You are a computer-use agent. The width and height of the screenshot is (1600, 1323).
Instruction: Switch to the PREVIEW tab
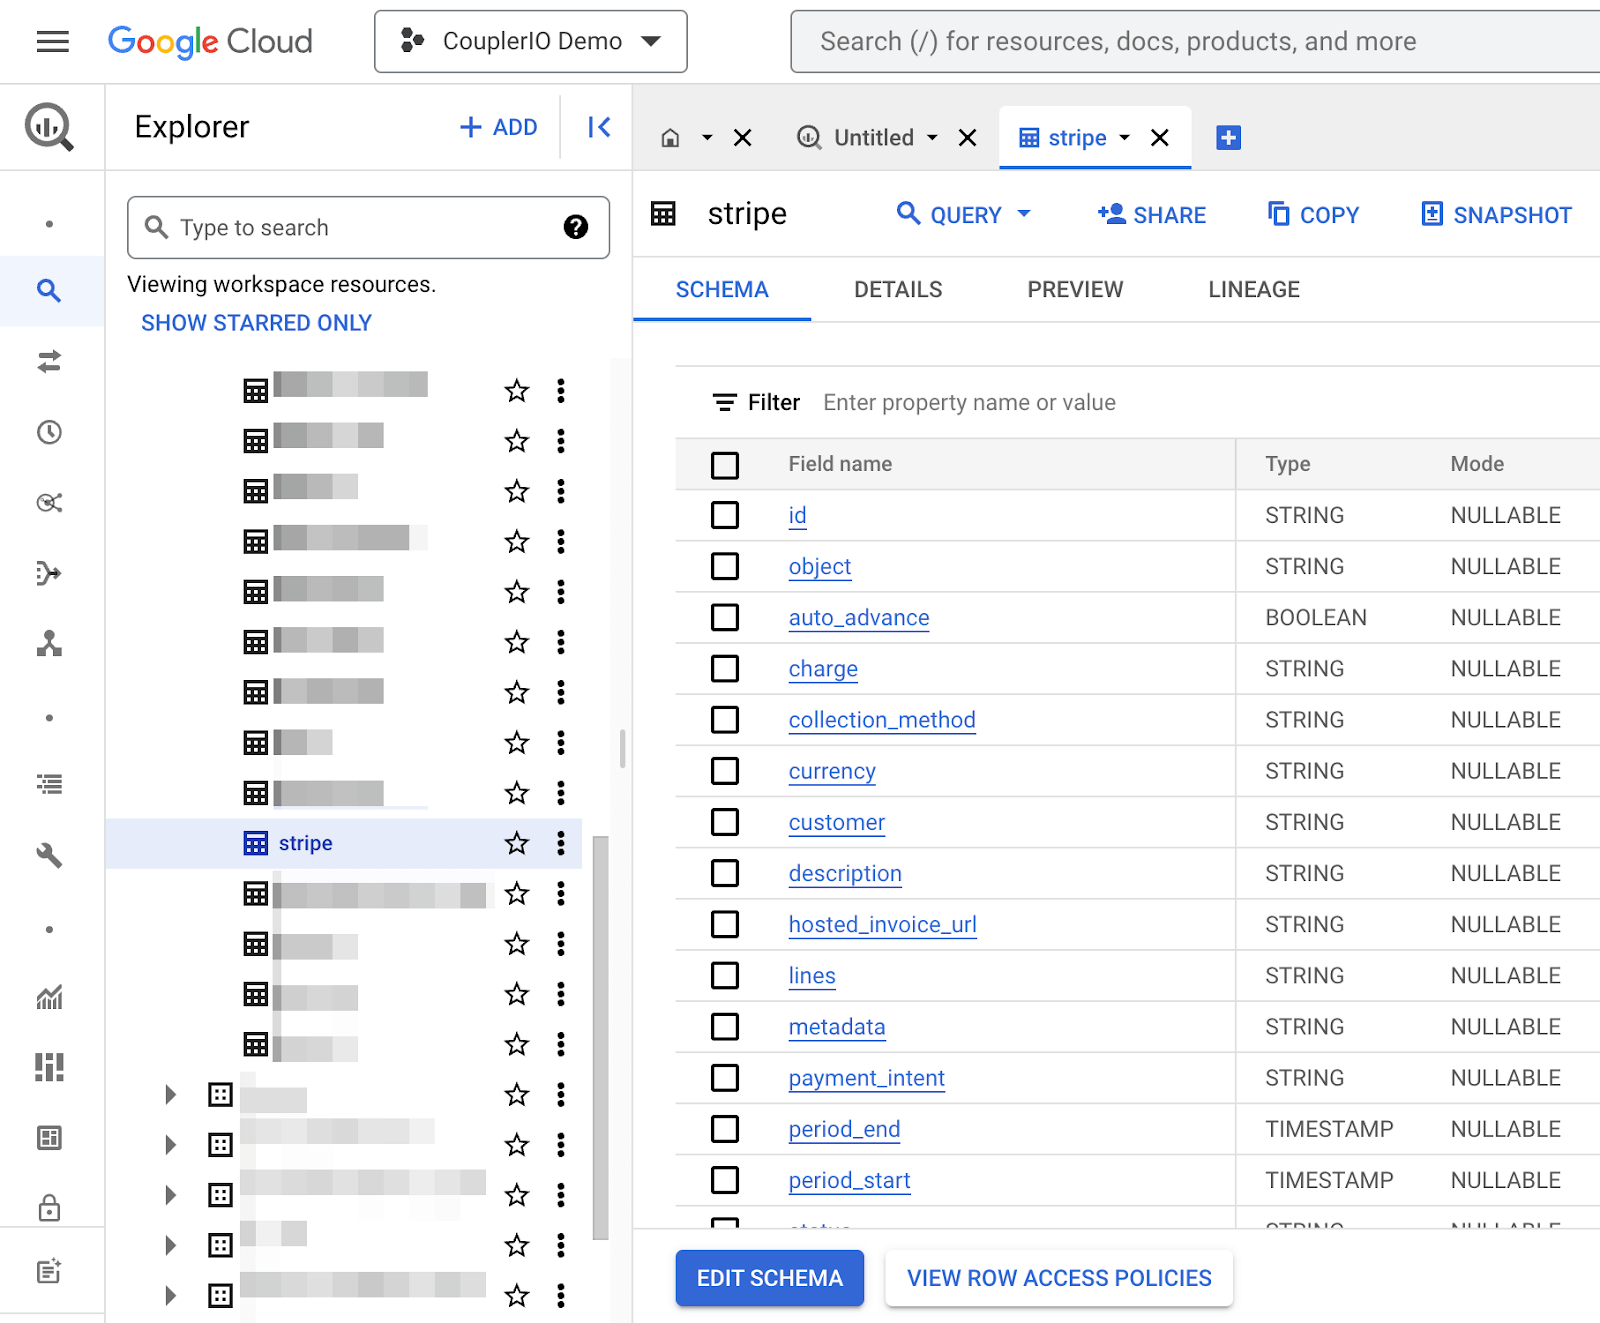pyautogui.click(x=1075, y=290)
